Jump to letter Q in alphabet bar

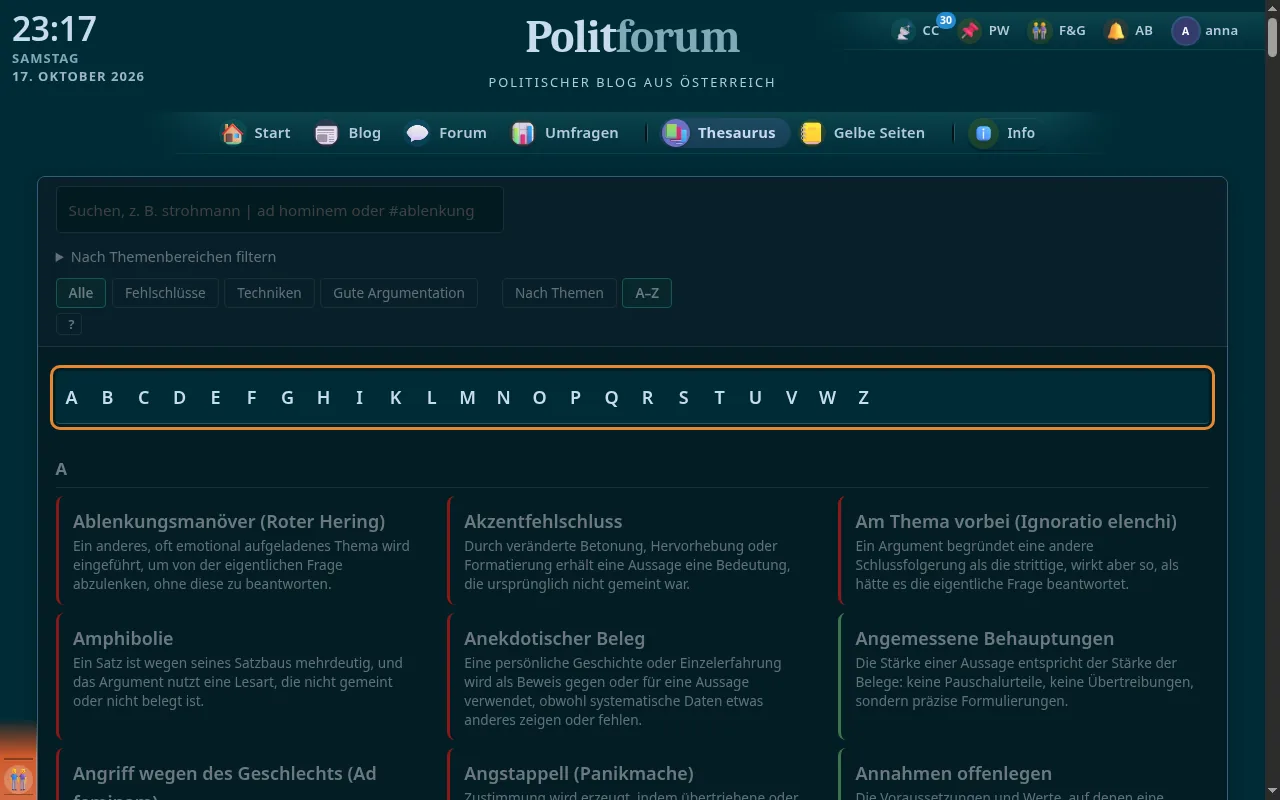coord(611,398)
